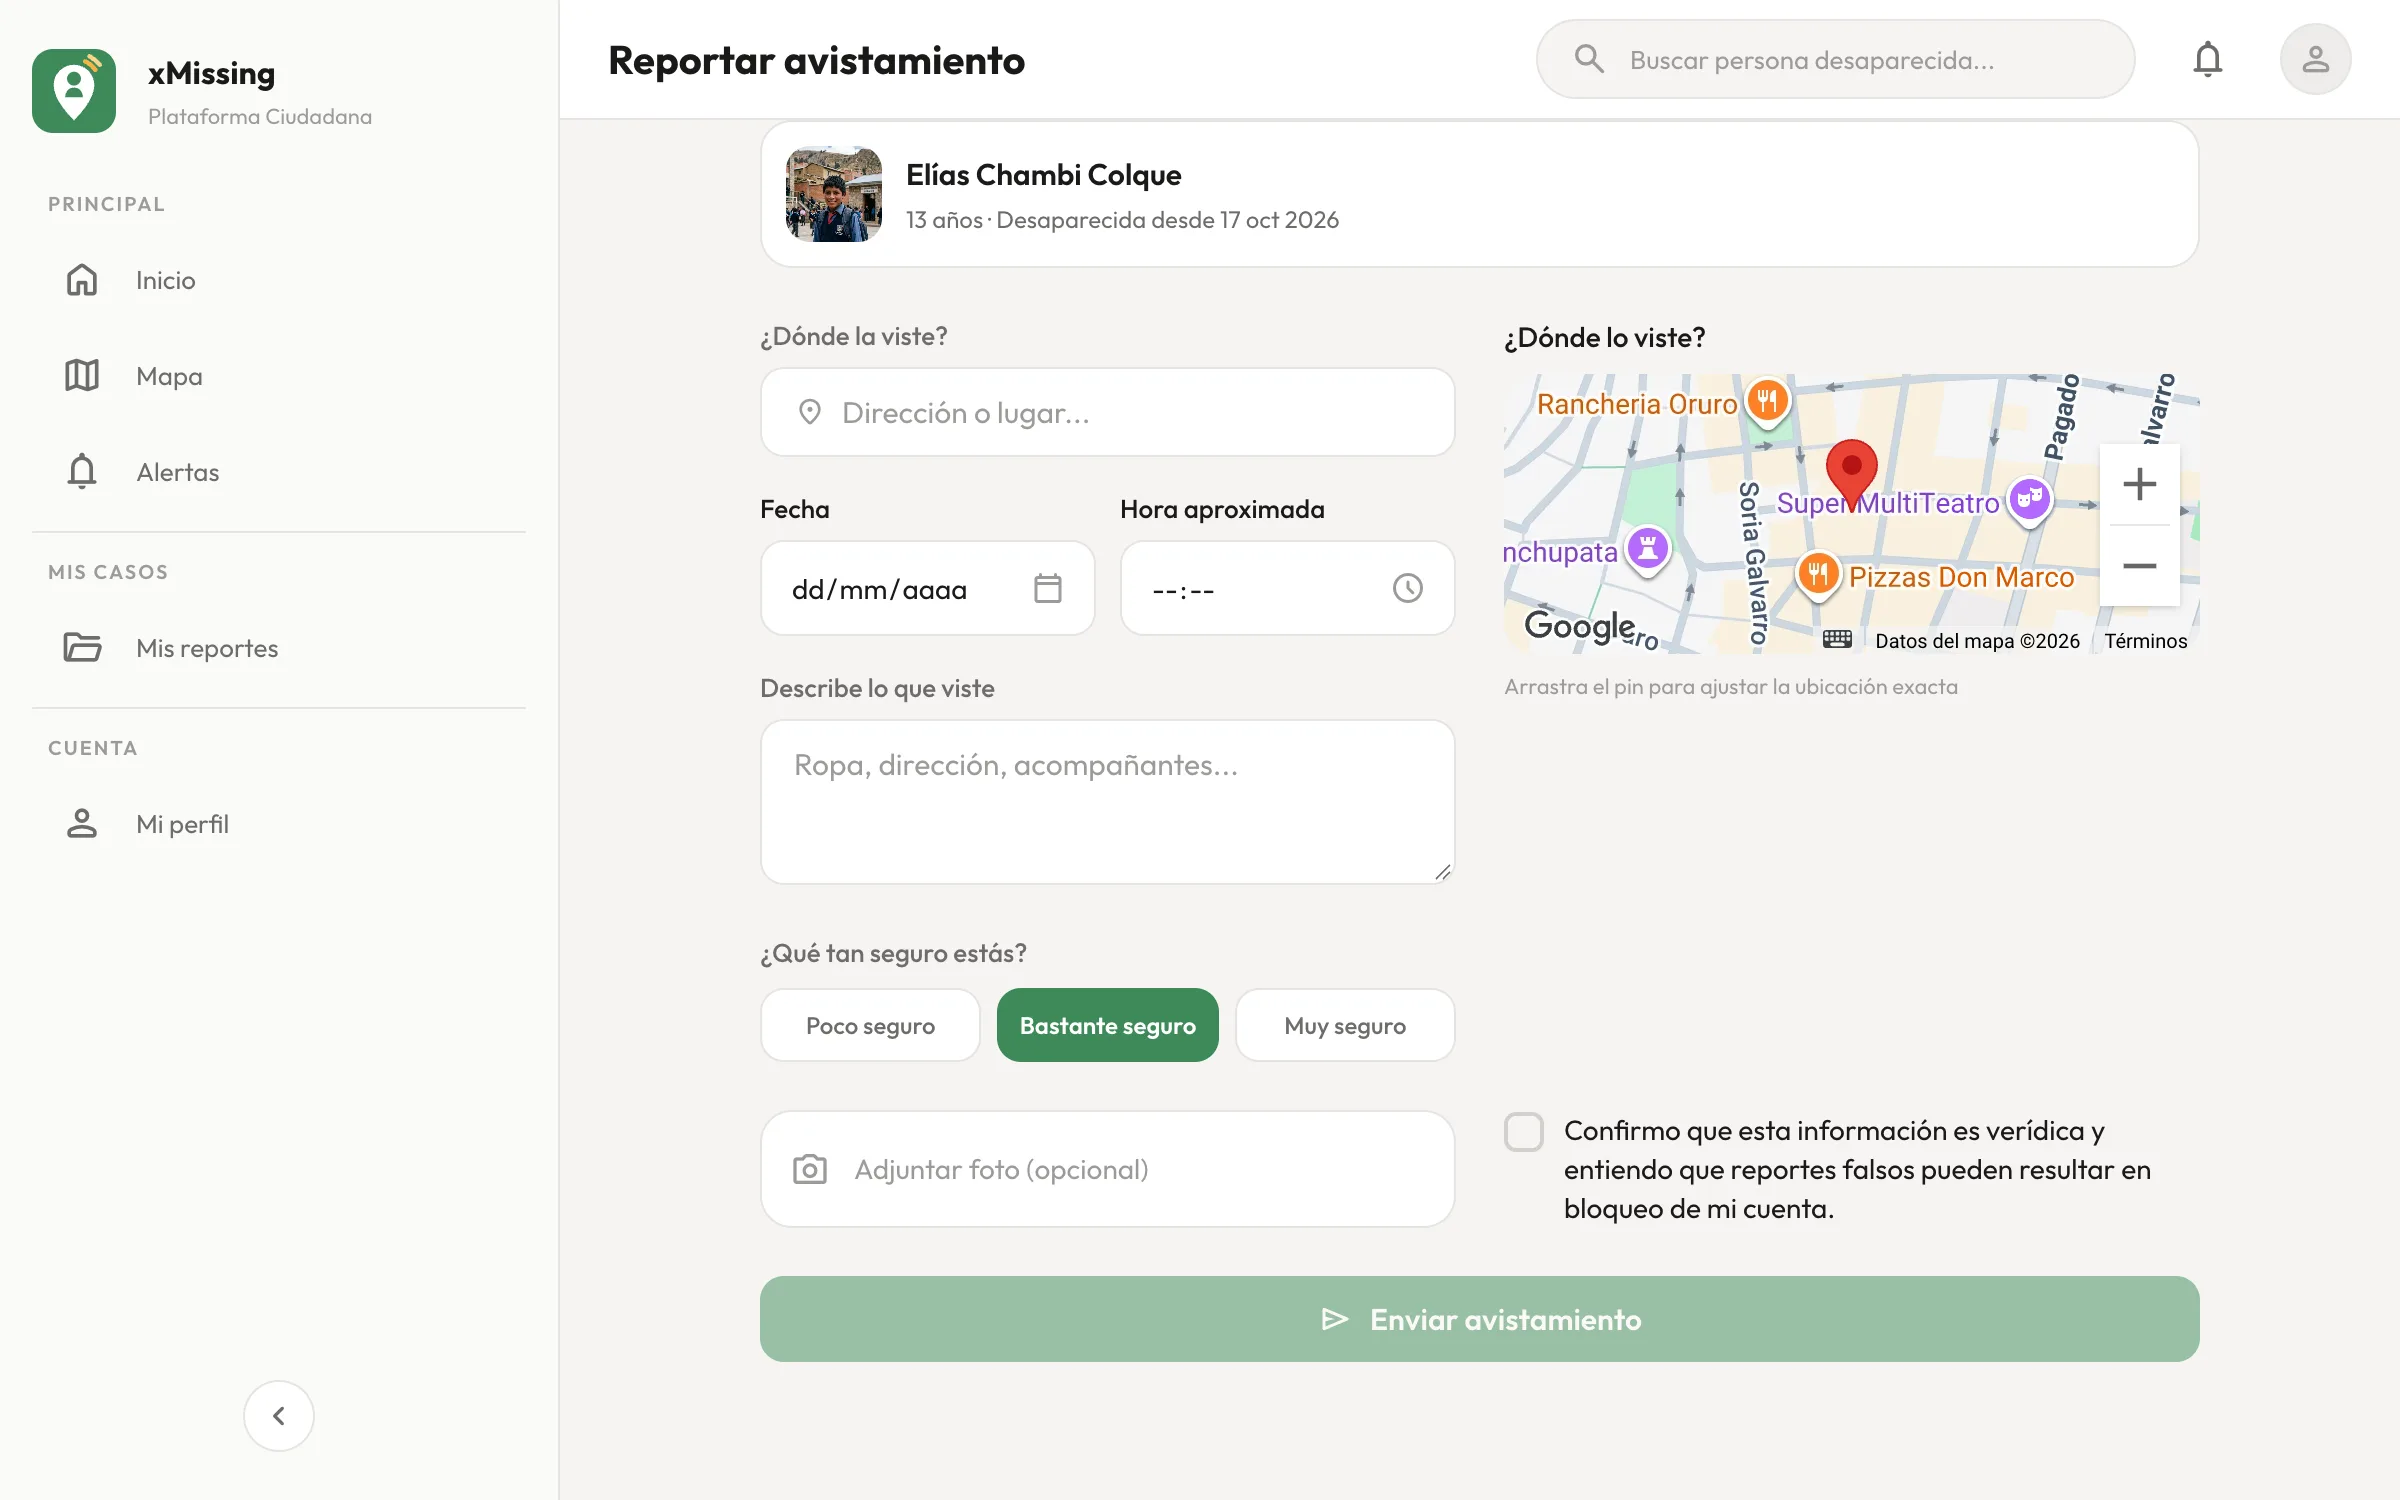This screenshot has width=2400, height=1500.
Task: Focus the Describe lo que viste textarea
Action: point(1107,802)
